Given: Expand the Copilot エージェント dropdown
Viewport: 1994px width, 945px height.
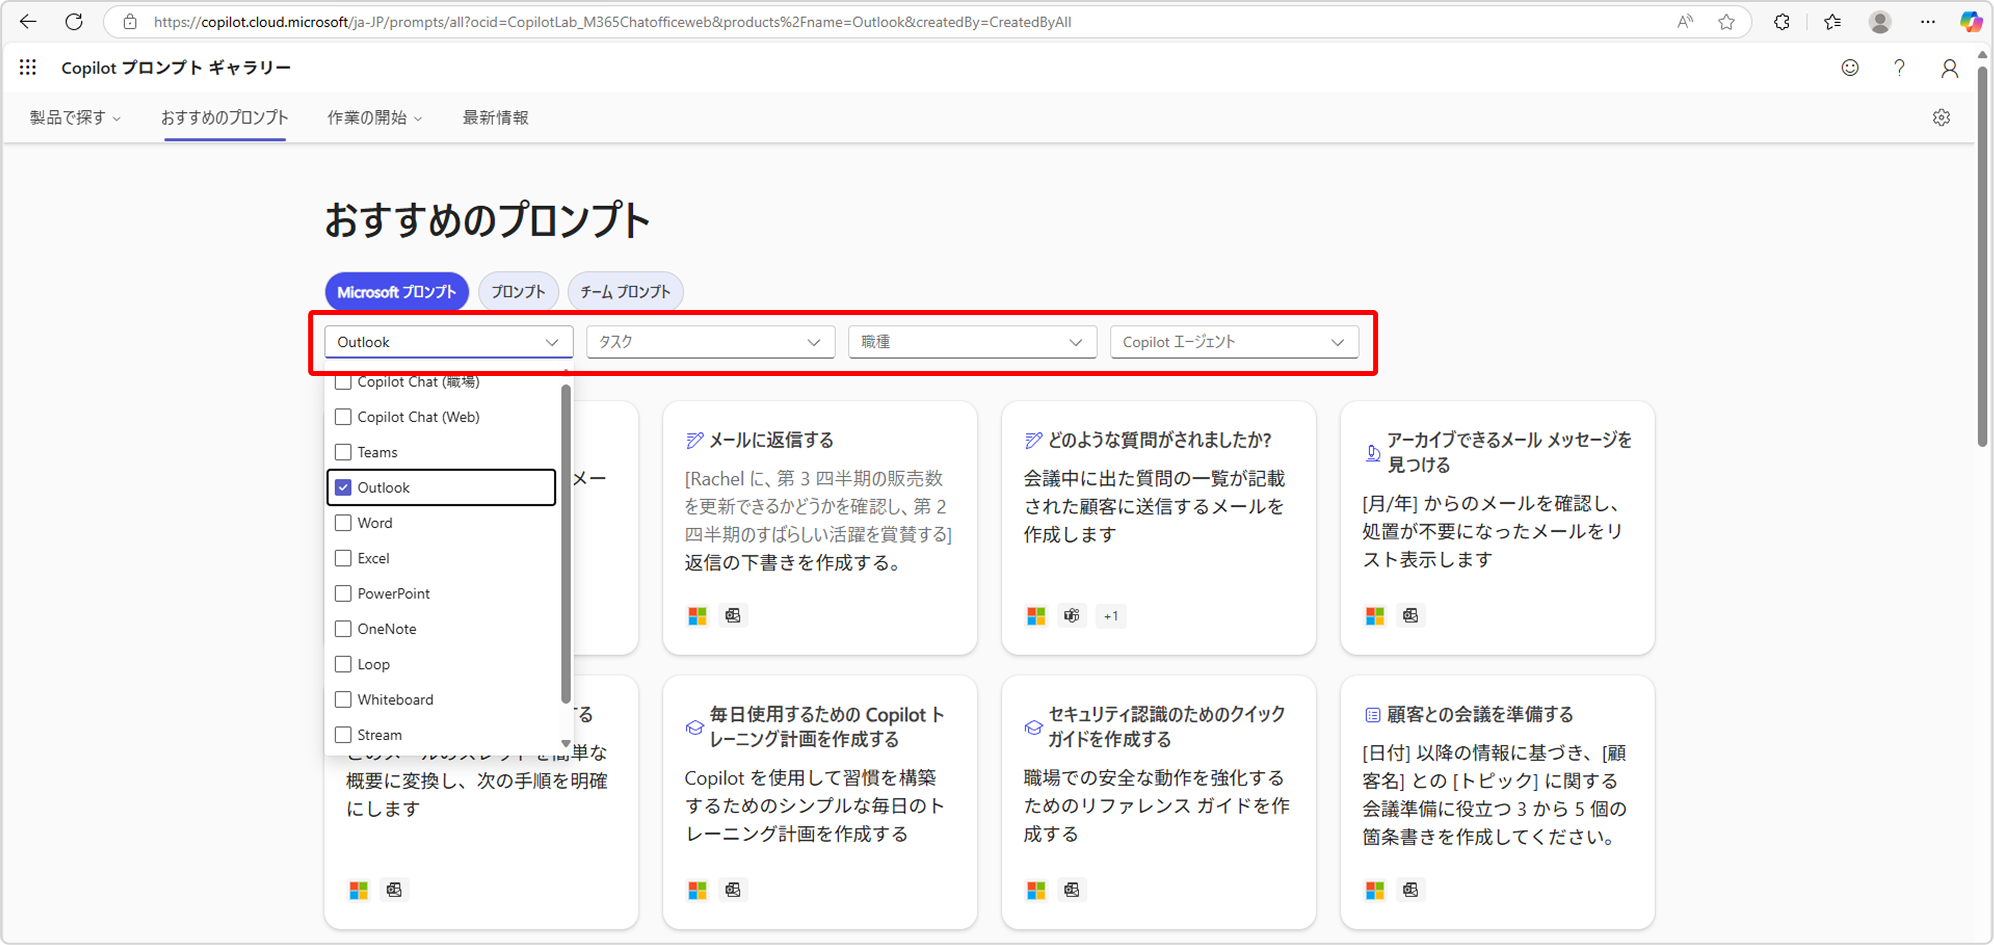Looking at the screenshot, I should pos(1234,342).
